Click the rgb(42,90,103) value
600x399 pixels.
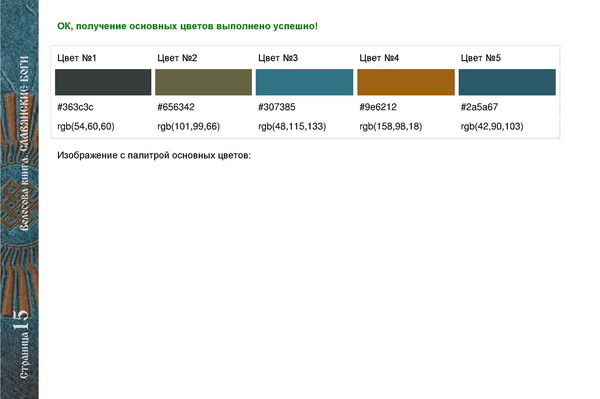point(492,127)
